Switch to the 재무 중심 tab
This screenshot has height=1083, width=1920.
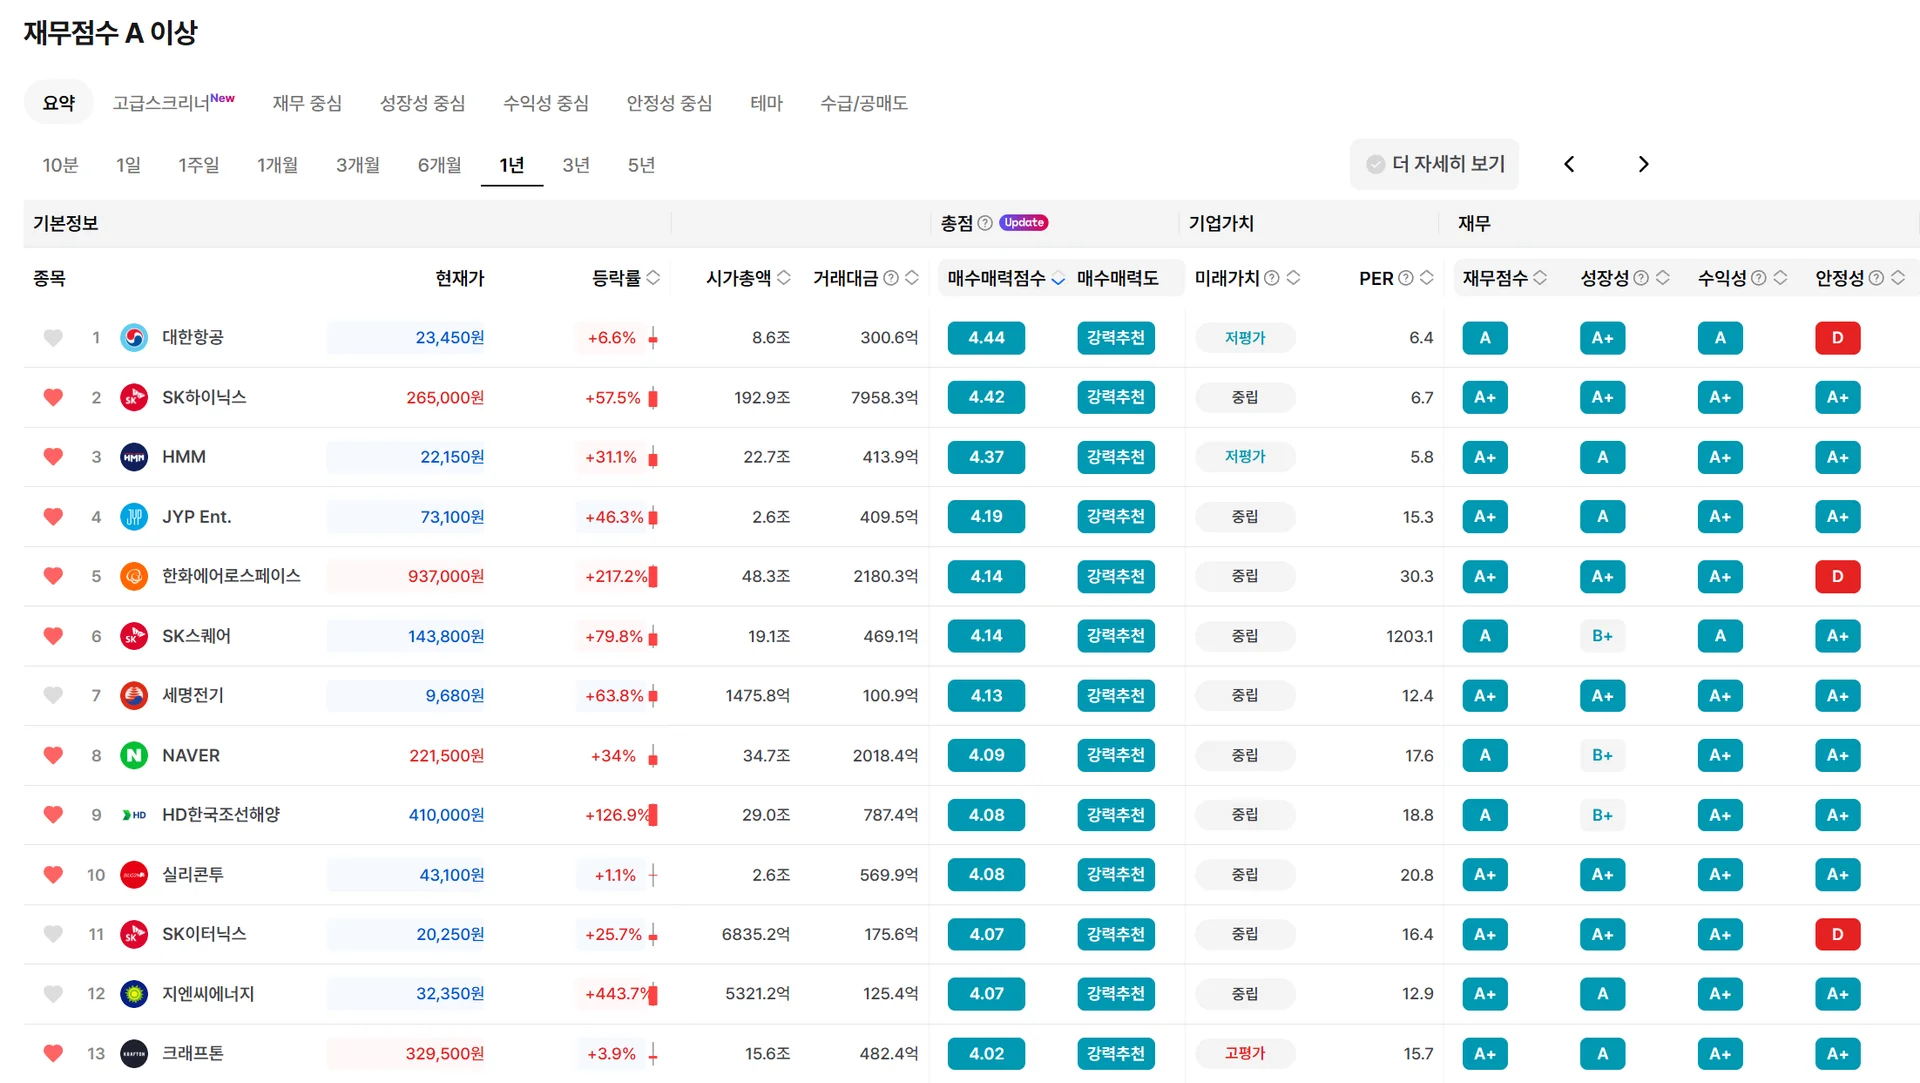[x=307, y=103]
